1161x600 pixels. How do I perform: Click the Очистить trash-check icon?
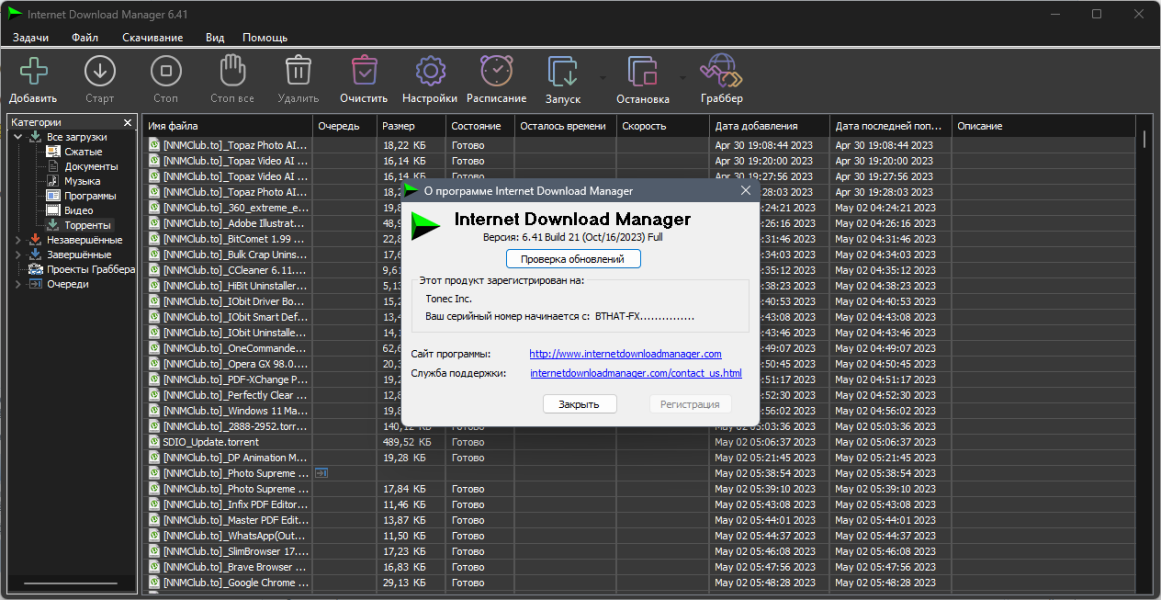[x=364, y=72]
